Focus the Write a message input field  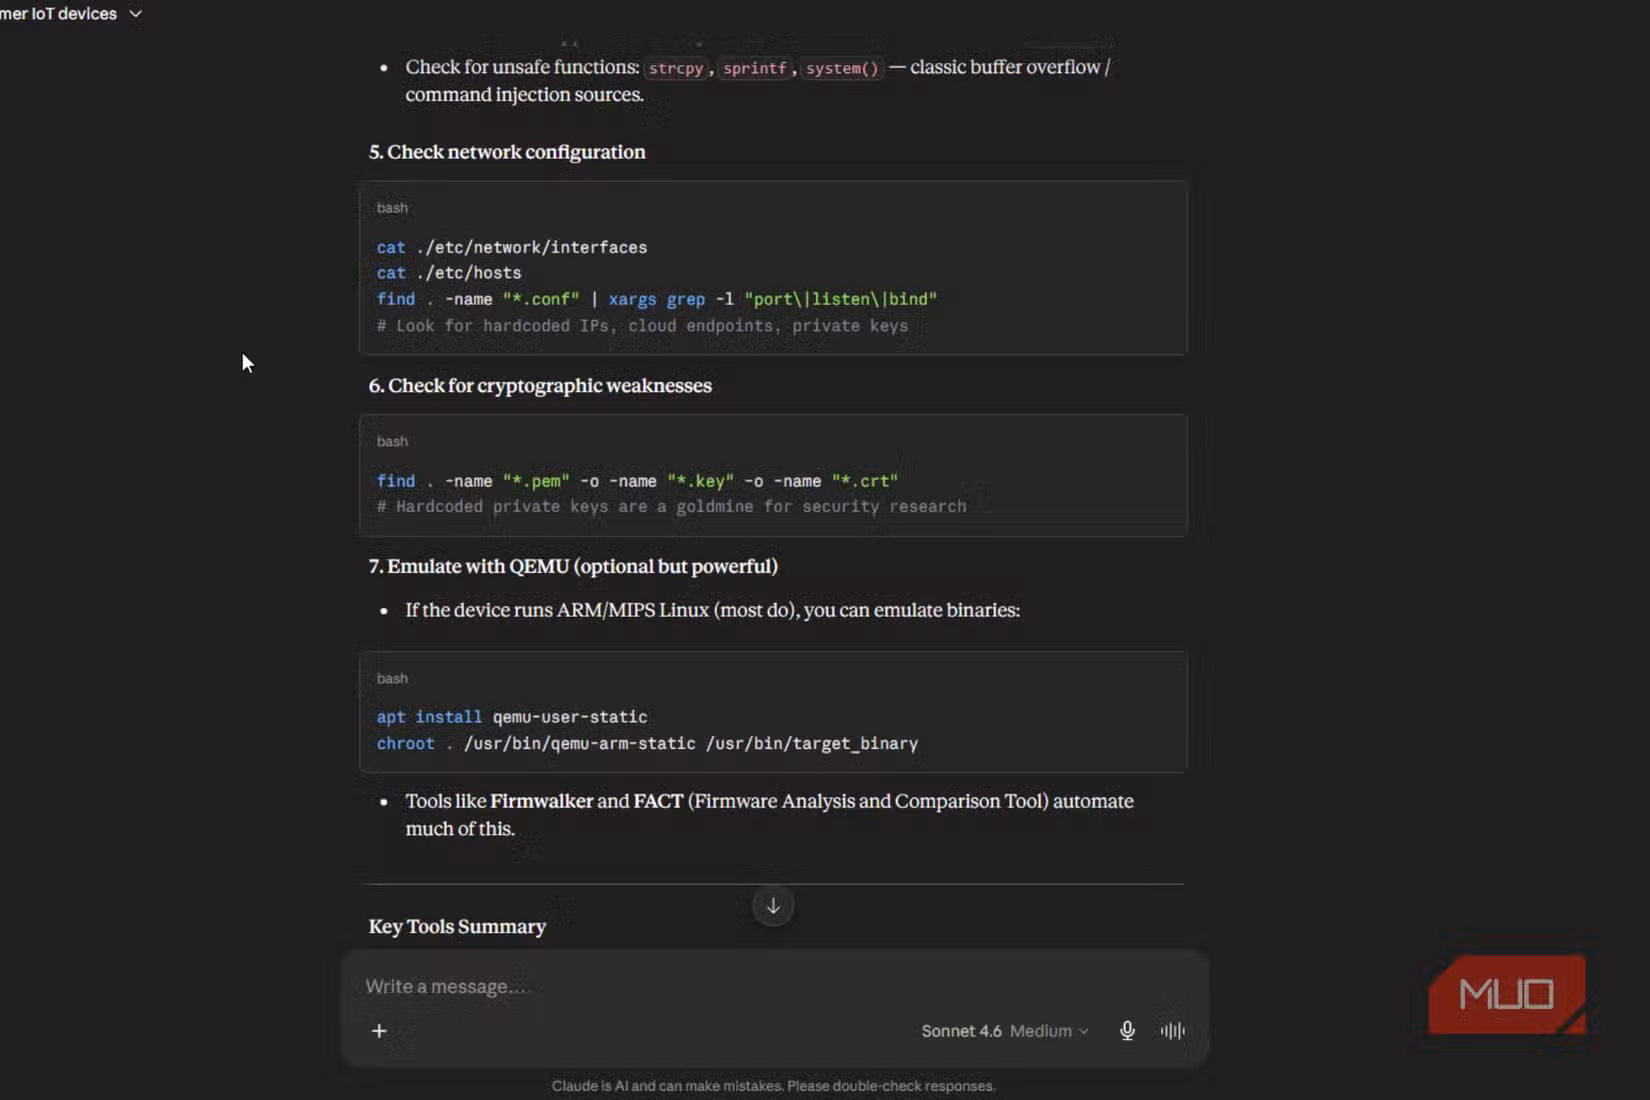775,986
